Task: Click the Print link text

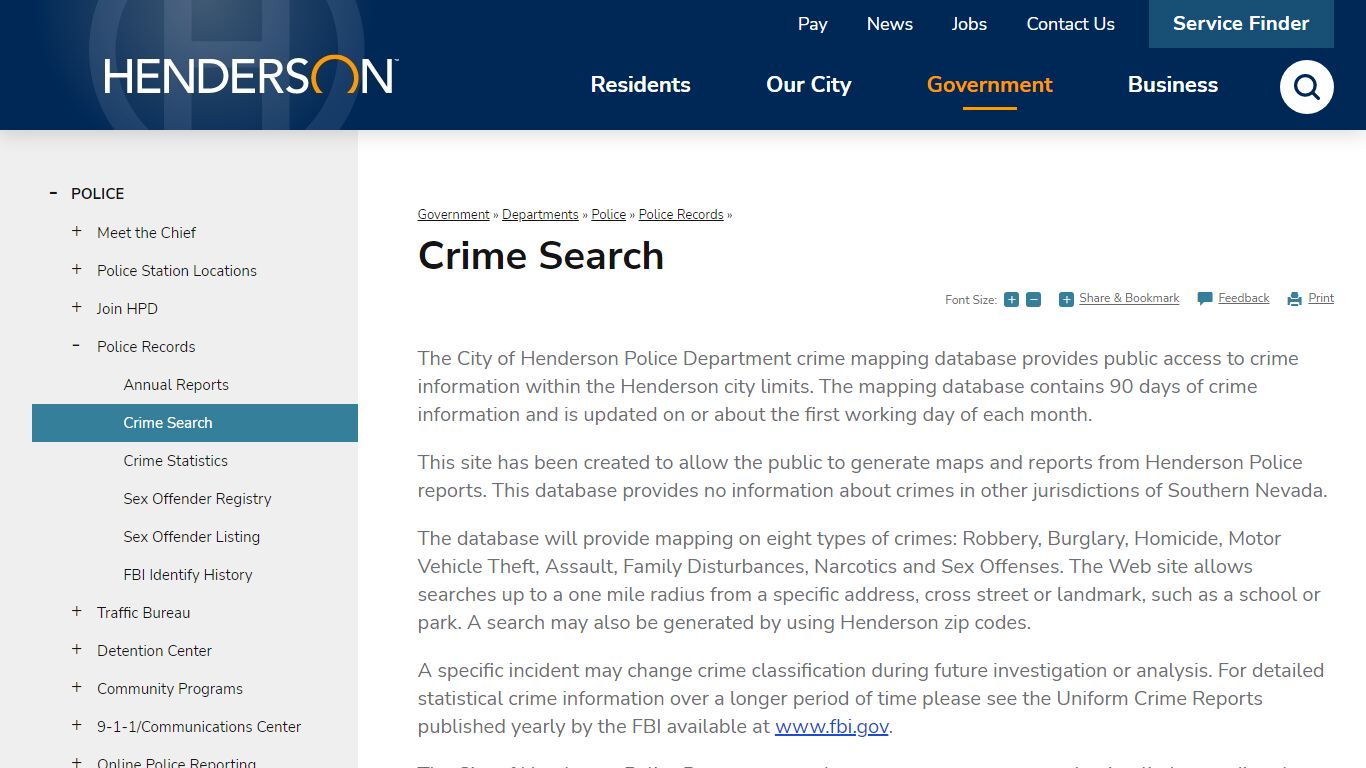Action: point(1321,298)
